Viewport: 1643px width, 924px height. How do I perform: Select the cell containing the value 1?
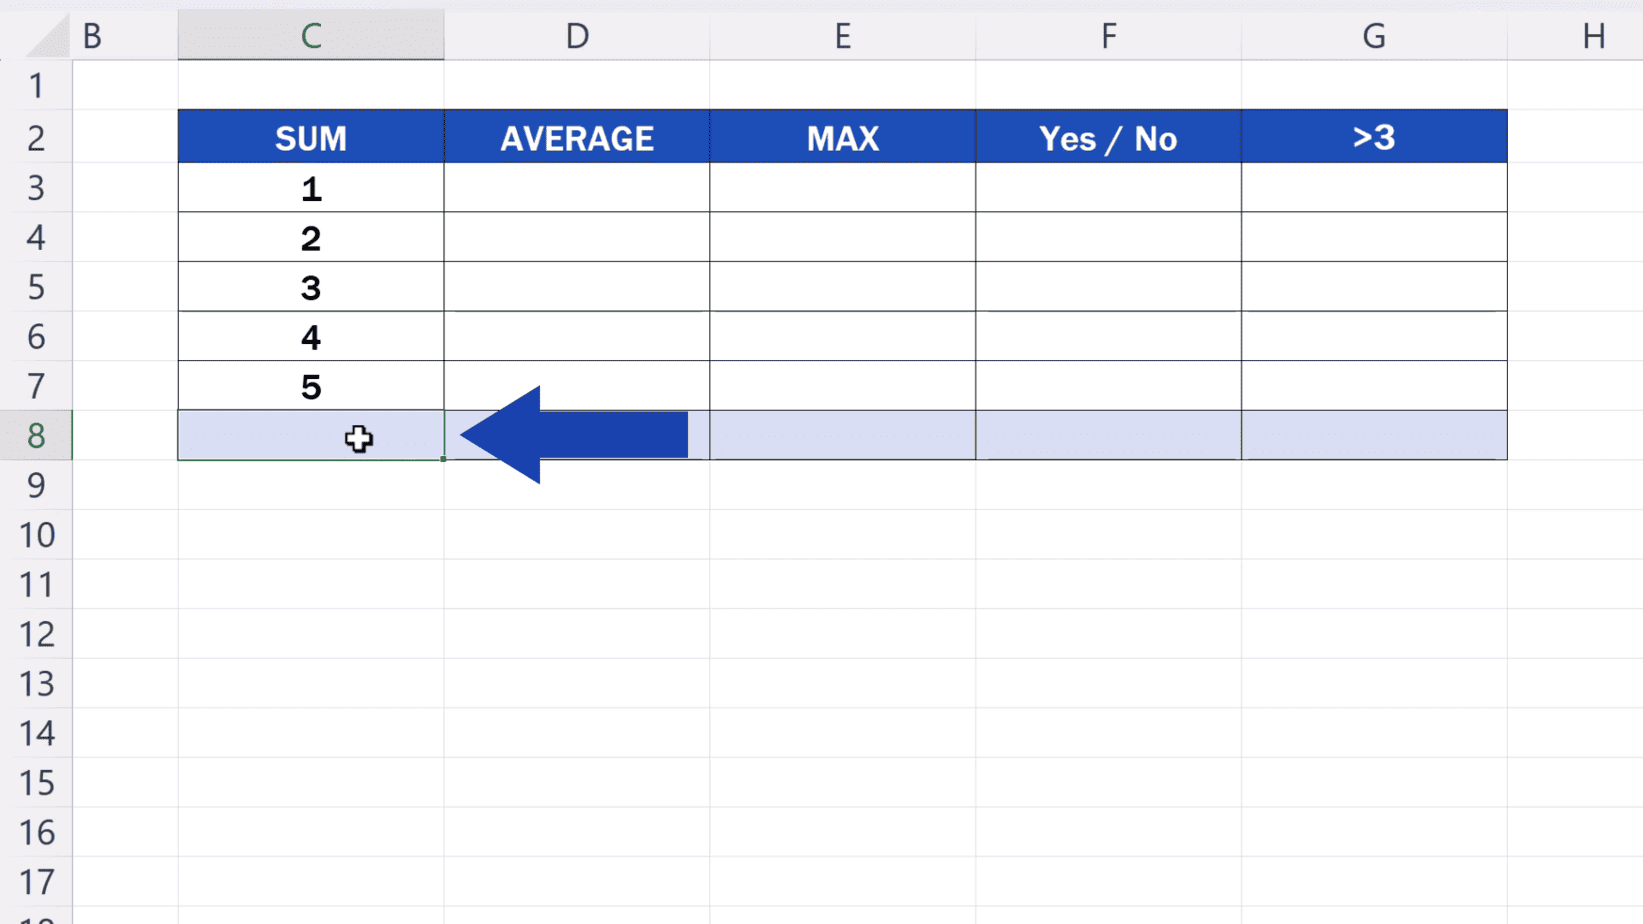[x=310, y=187]
